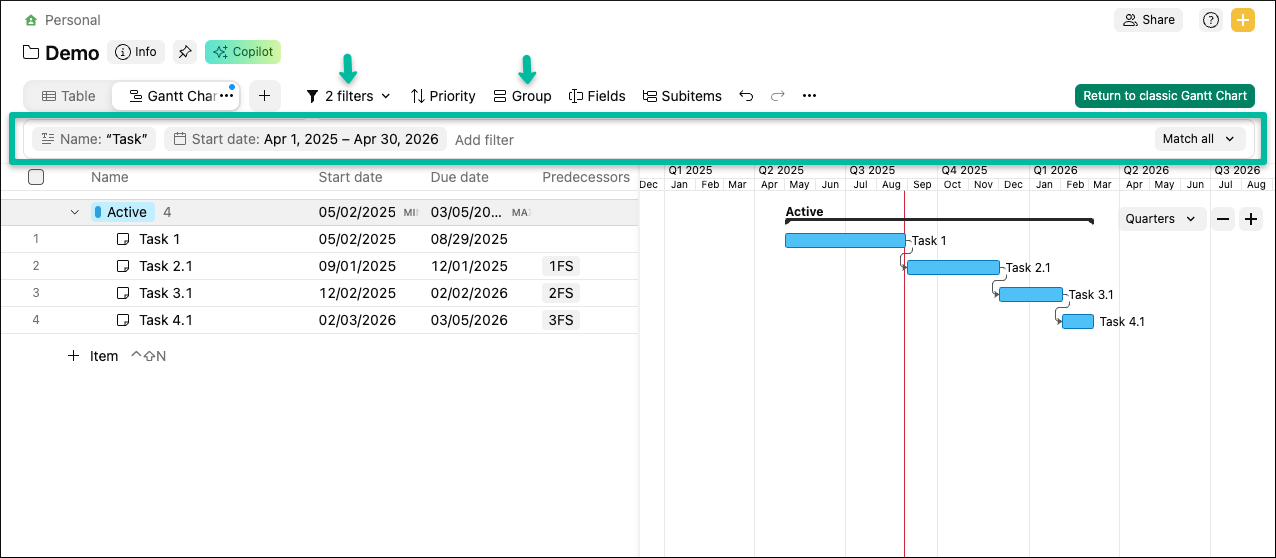The height and width of the screenshot is (558, 1276).
Task: Click the yellow plus create button
Action: pyautogui.click(x=1242, y=20)
